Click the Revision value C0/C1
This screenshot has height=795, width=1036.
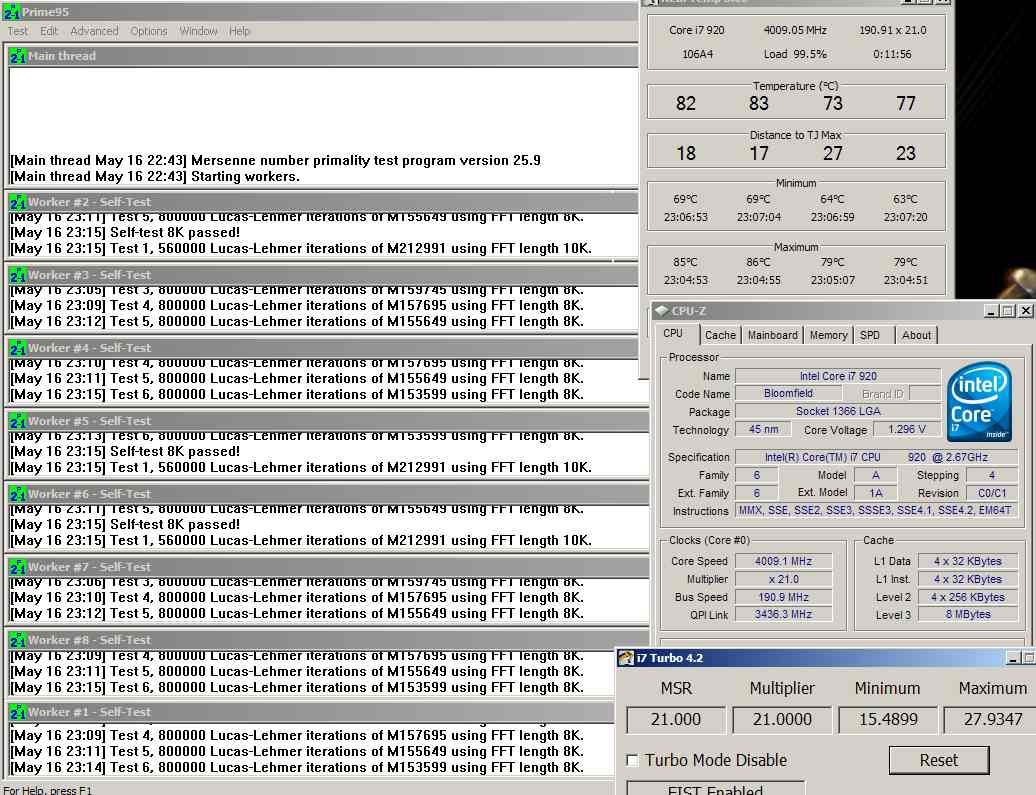click(x=992, y=493)
